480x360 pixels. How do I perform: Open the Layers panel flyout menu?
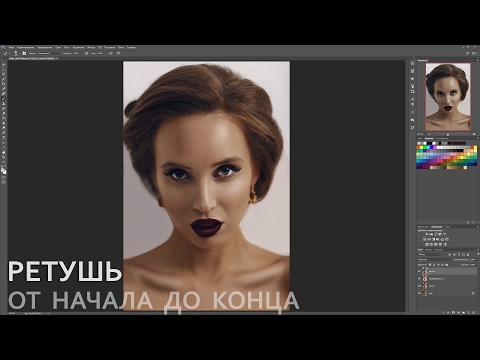478,249
